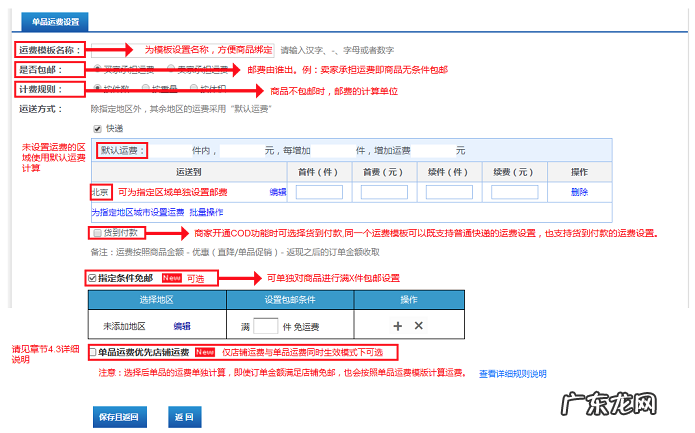695x433 pixels.
Task: Click the 设置包邮条件 table header
Action: (x=290, y=300)
